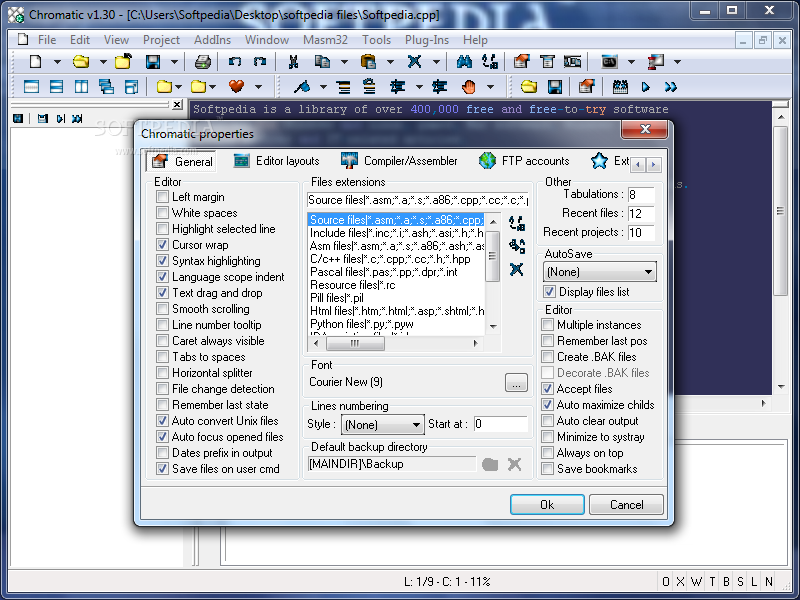The image size is (800, 600).
Task: Expand the Save dropdown arrow
Action: tap(174, 62)
